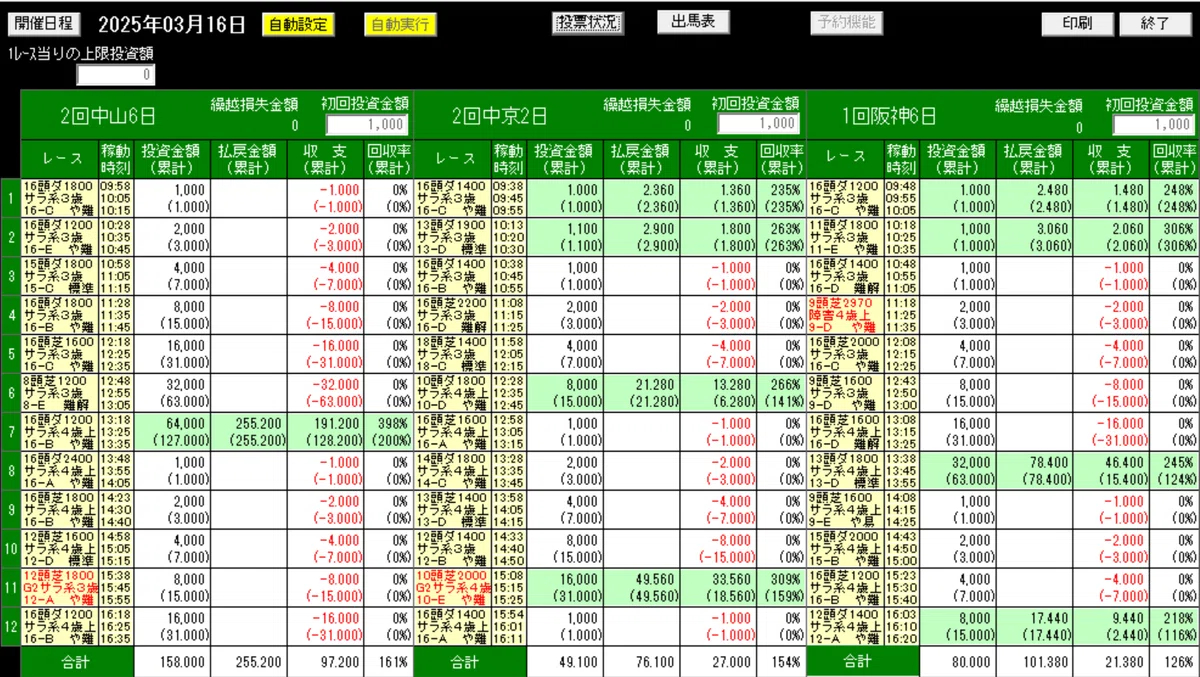This screenshot has width=1200, height=677.
Task: Click red 12頭芝1800 G2 race cell in 中山
Action: tap(60, 588)
